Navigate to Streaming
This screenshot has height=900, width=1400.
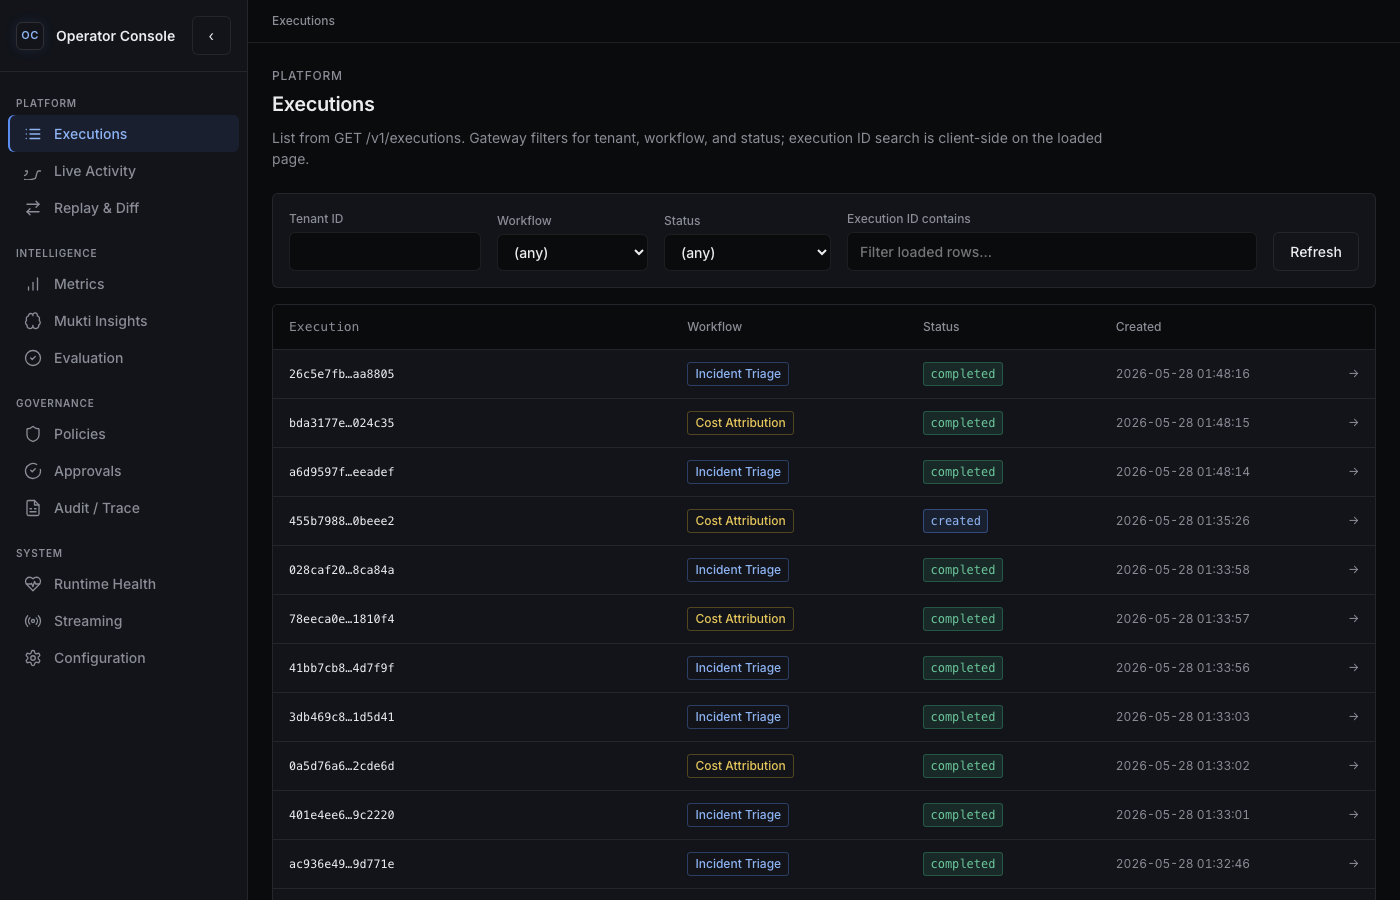click(x=124, y=621)
